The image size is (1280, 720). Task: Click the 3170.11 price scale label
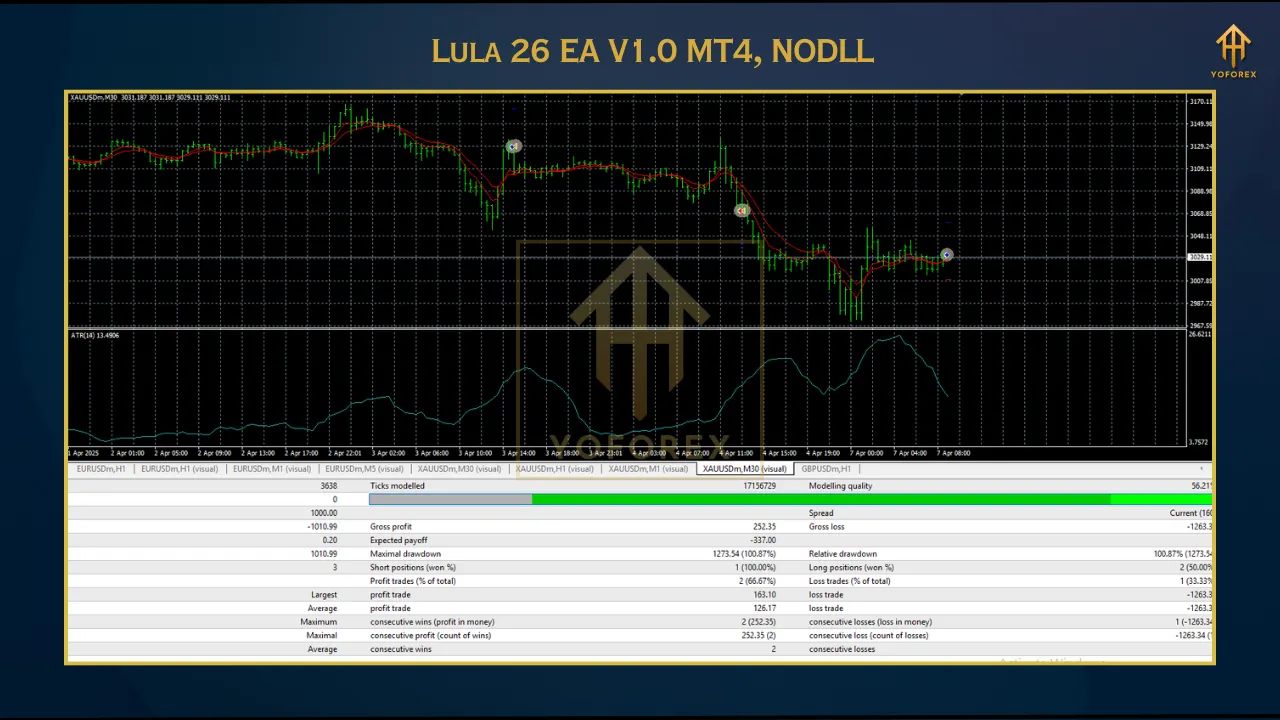[1200, 102]
